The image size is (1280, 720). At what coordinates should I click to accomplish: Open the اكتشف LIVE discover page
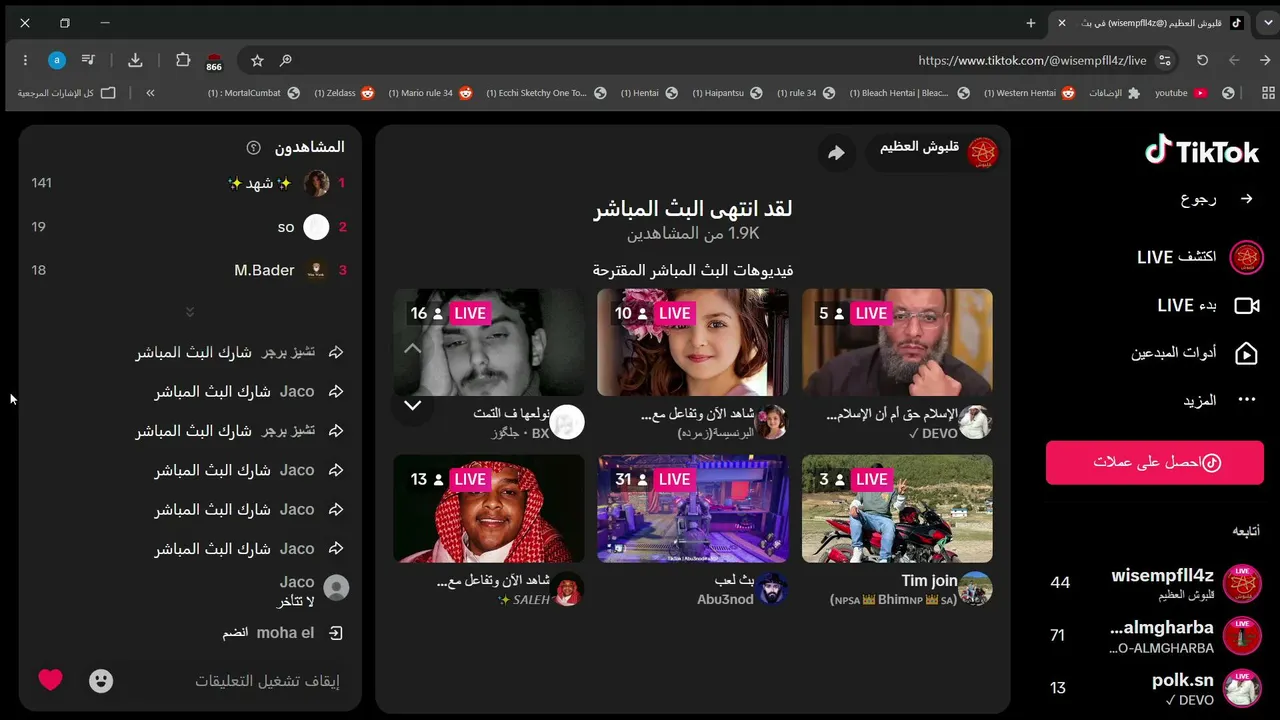point(1200,257)
